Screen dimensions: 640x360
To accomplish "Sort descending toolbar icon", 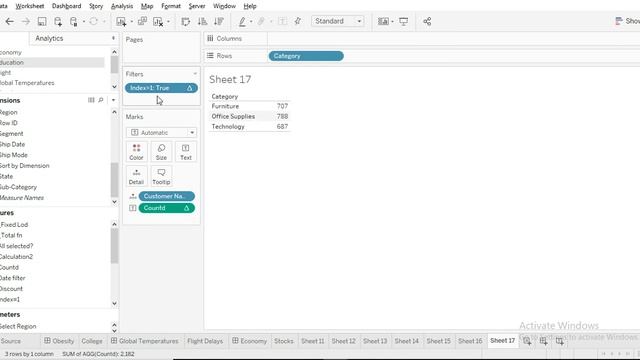I will [219, 22].
